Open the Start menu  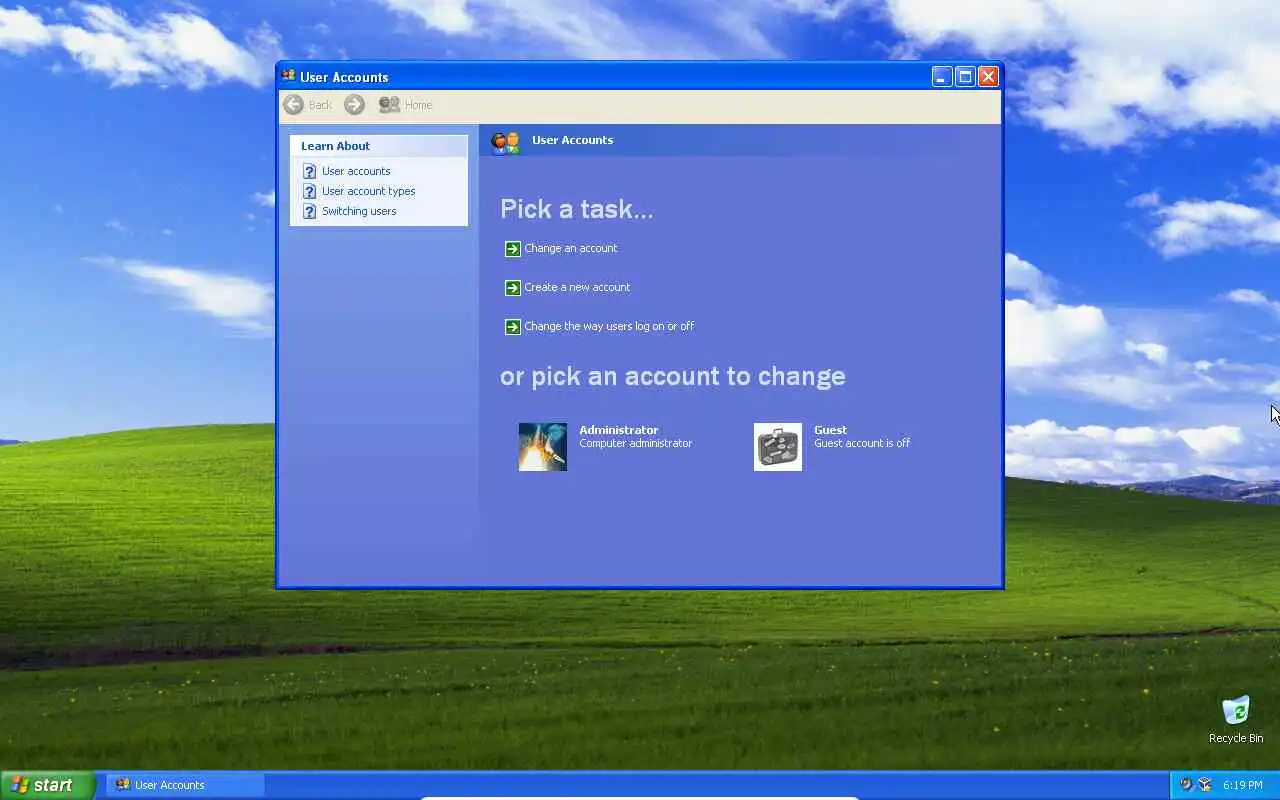47,785
